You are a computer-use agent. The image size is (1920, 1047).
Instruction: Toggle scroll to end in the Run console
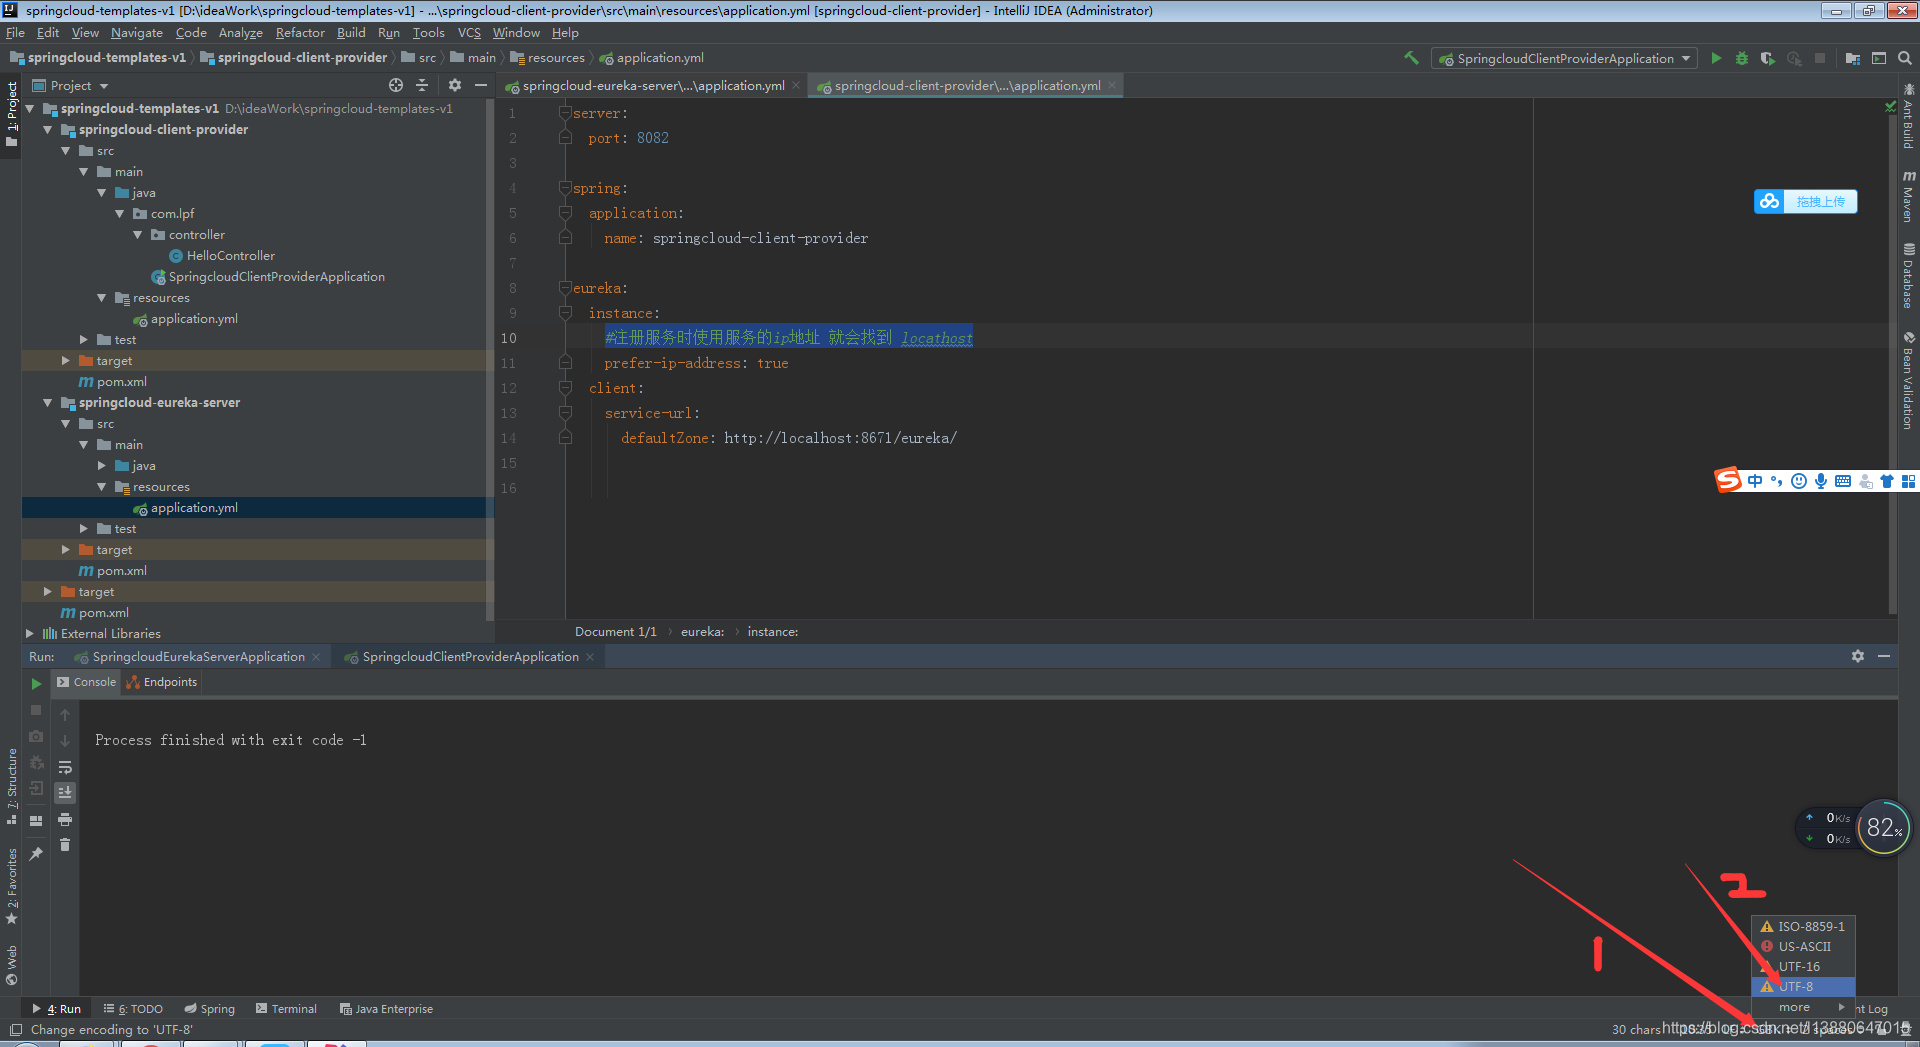click(65, 792)
